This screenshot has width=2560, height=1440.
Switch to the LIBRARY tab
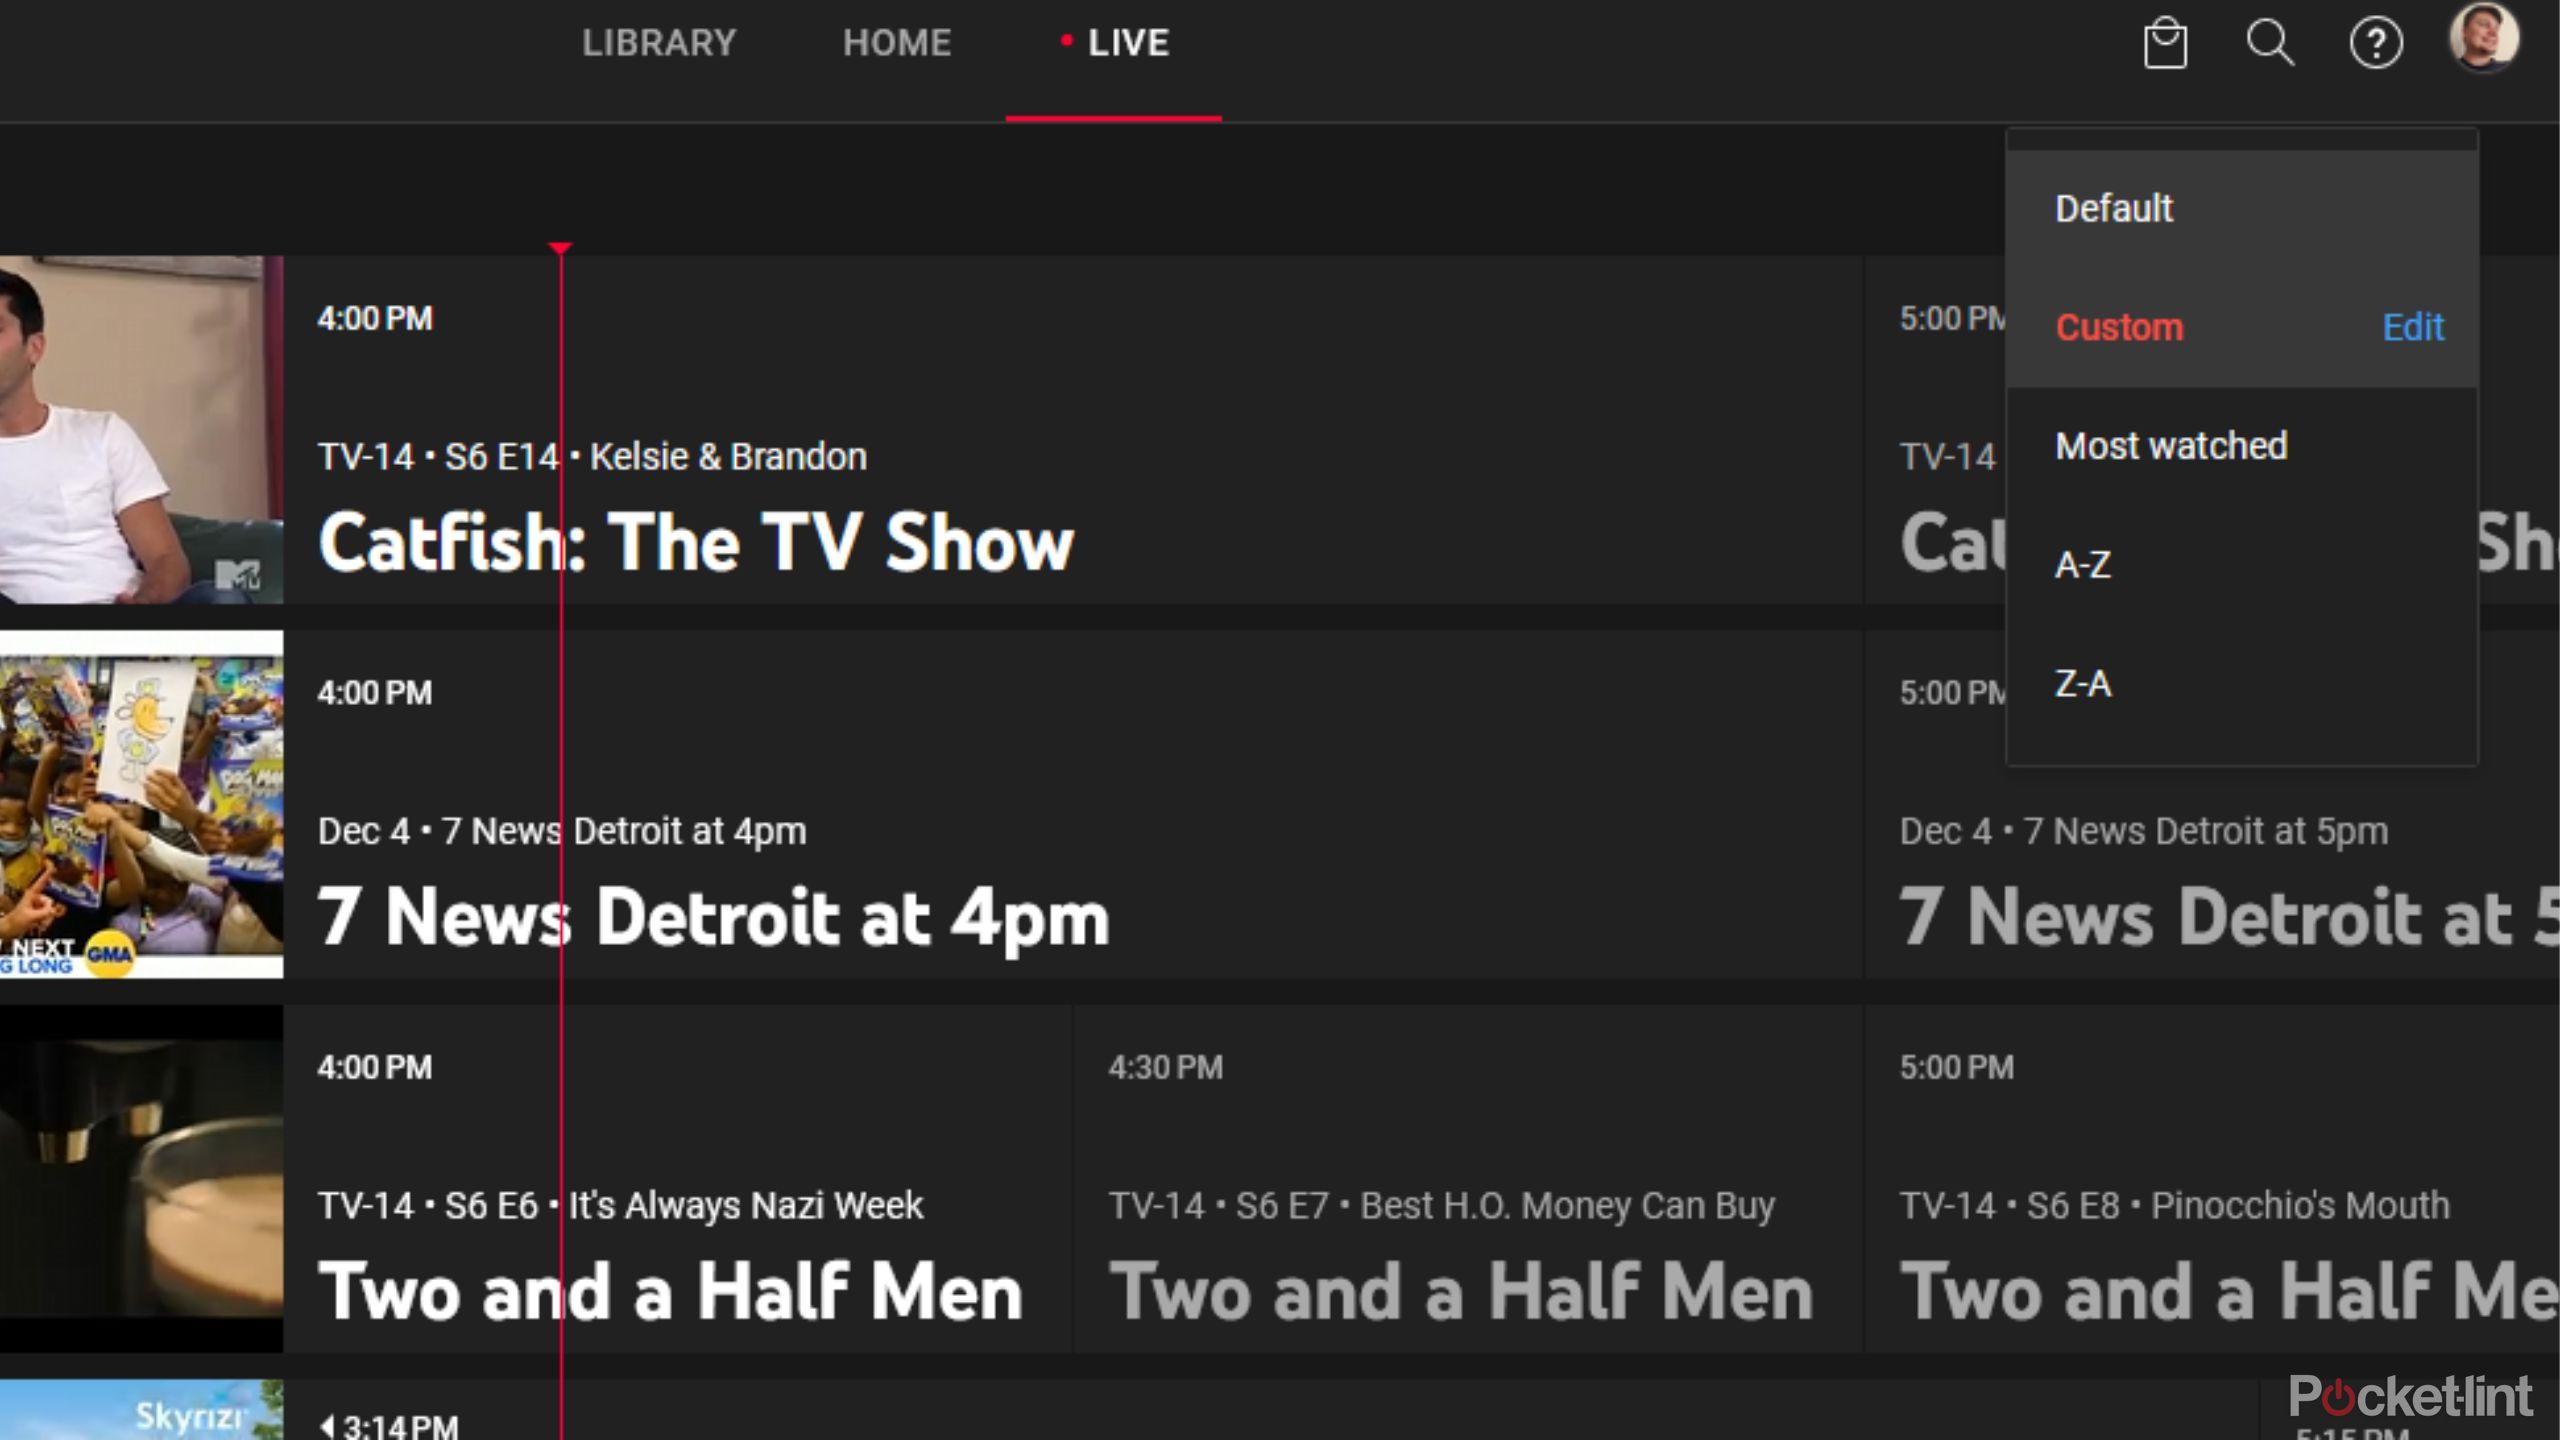coord(659,43)
